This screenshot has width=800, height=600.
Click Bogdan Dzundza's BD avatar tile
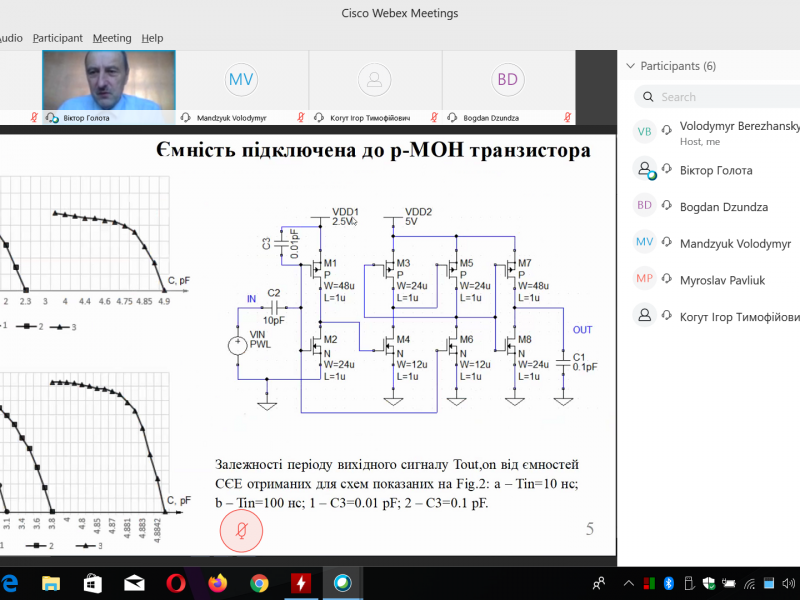coord(508,80)
